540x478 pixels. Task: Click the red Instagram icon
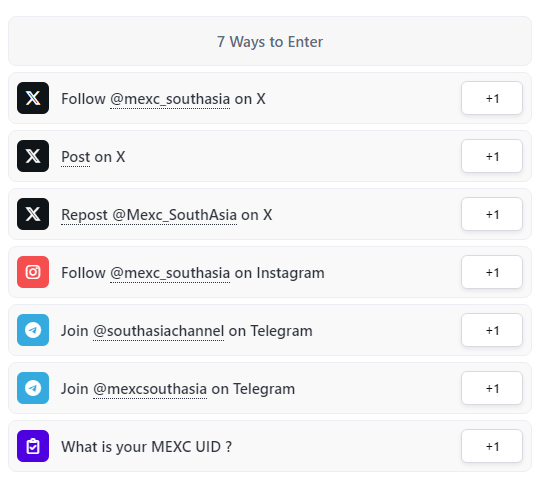point(33,272)
